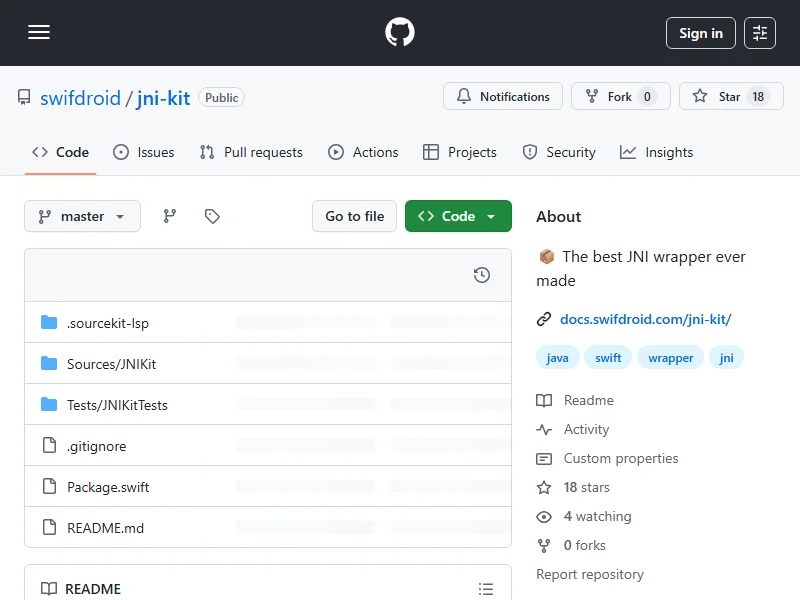Select the swift topic tag

[608, 357]
